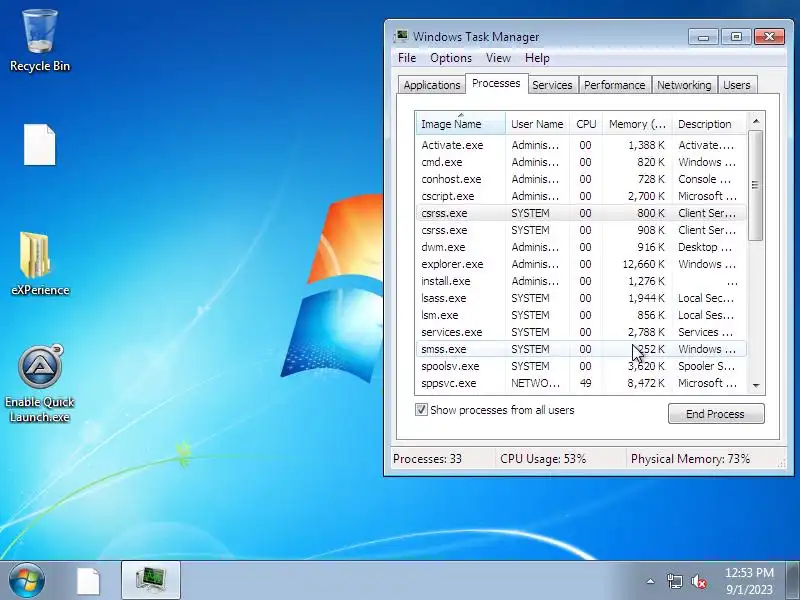Open the Users tab
Viewport: 800px width, 600px height.
[737, 85]
